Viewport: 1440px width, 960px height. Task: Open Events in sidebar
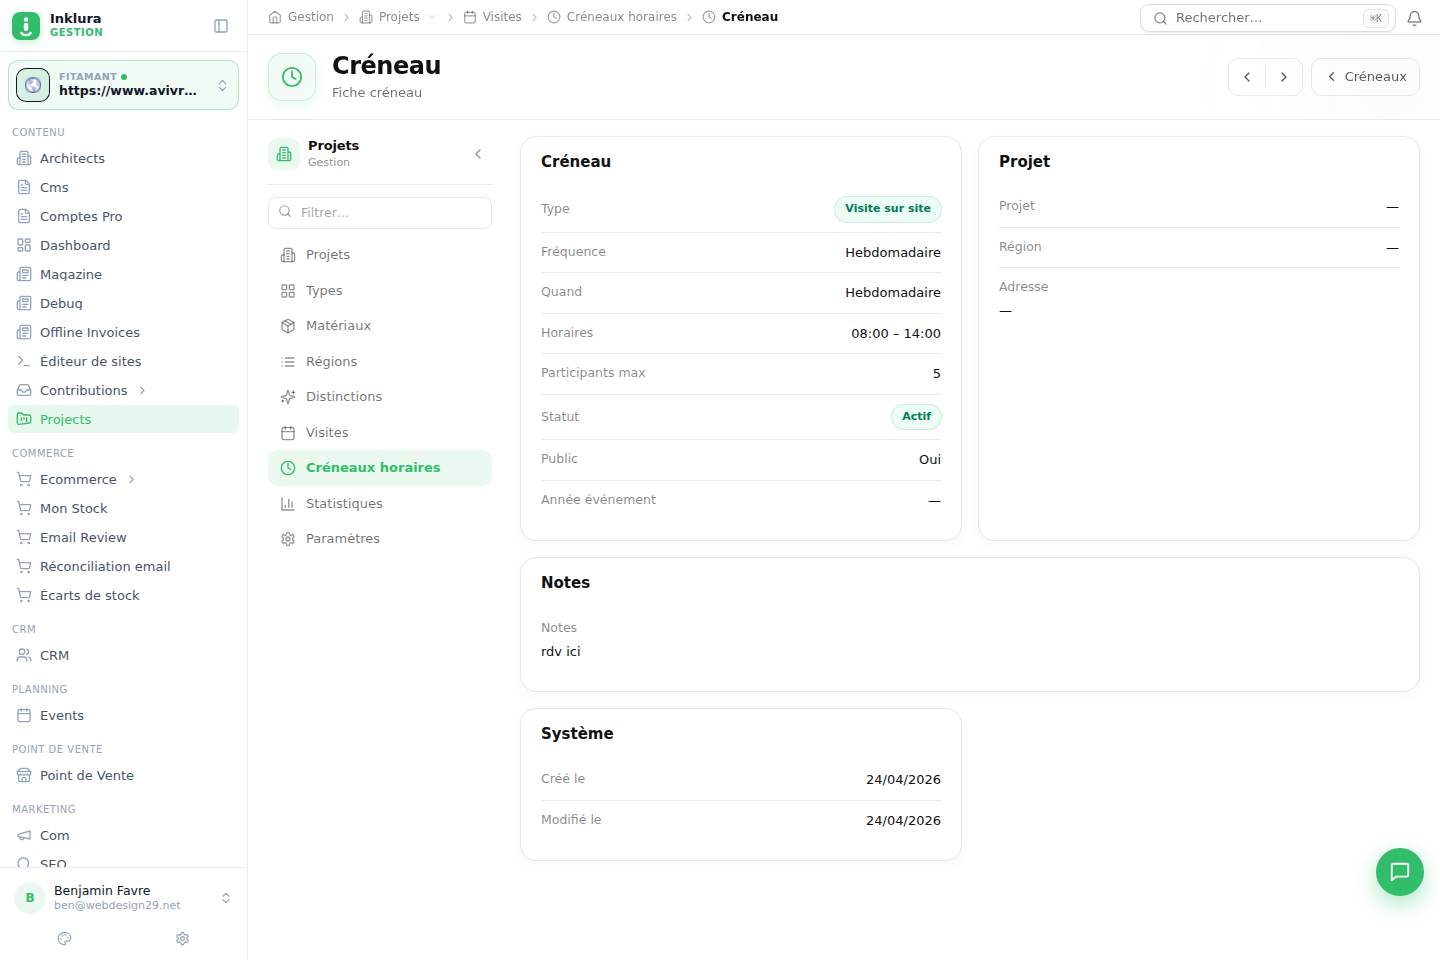tap(123, 715)
